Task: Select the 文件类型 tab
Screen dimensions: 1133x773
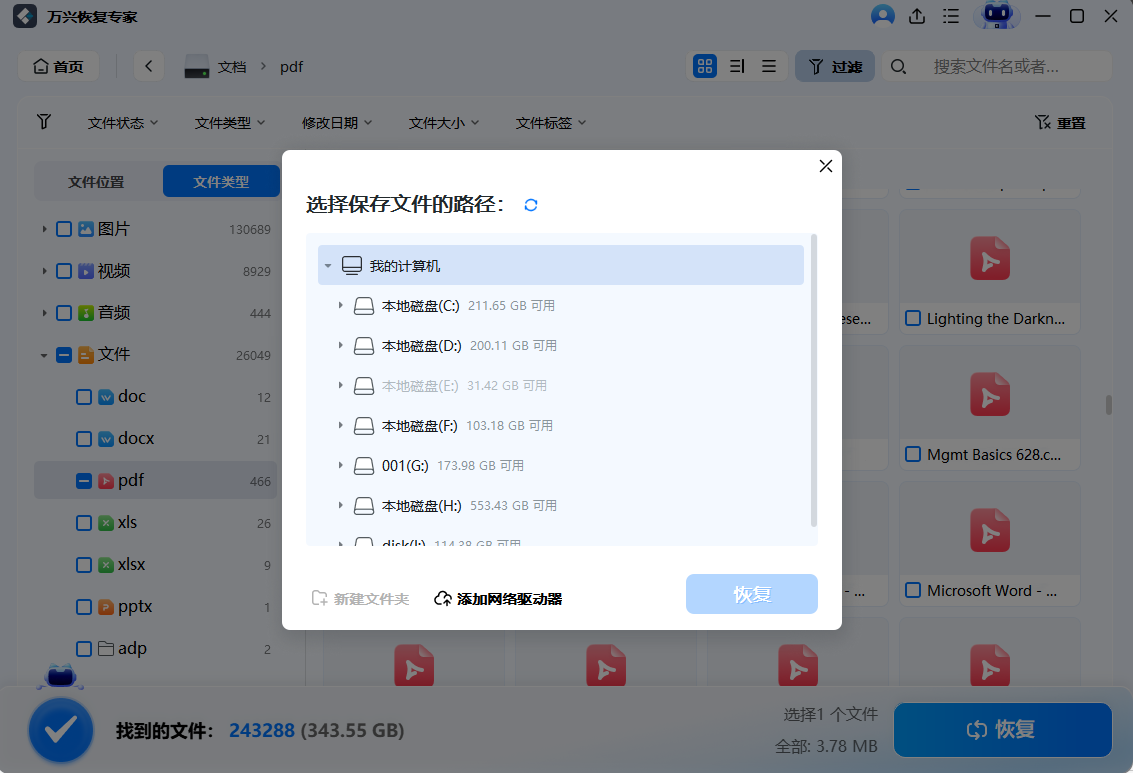Action: tap(221, 181)
